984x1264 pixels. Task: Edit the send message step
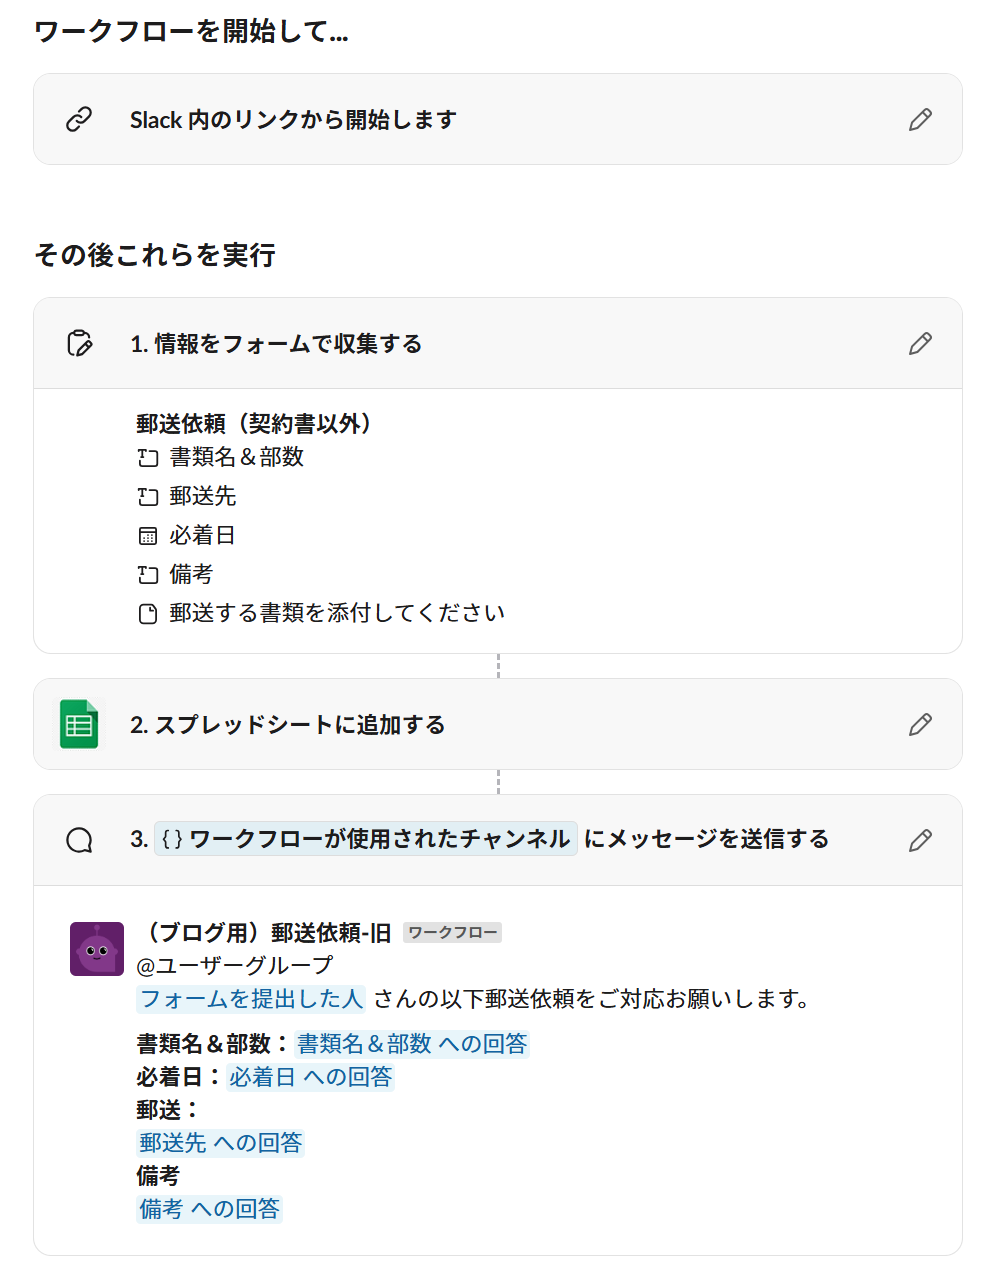click(920, 840)
